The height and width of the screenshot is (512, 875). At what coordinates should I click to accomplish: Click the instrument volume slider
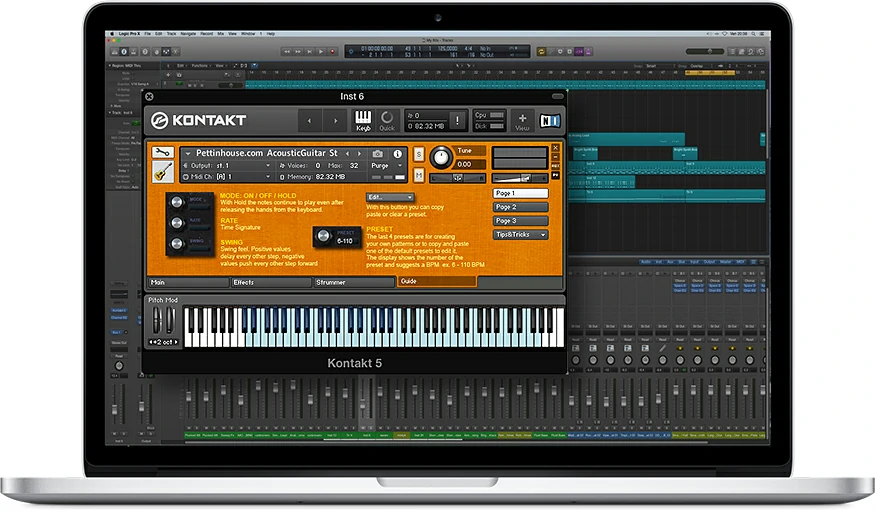point(519,178)
